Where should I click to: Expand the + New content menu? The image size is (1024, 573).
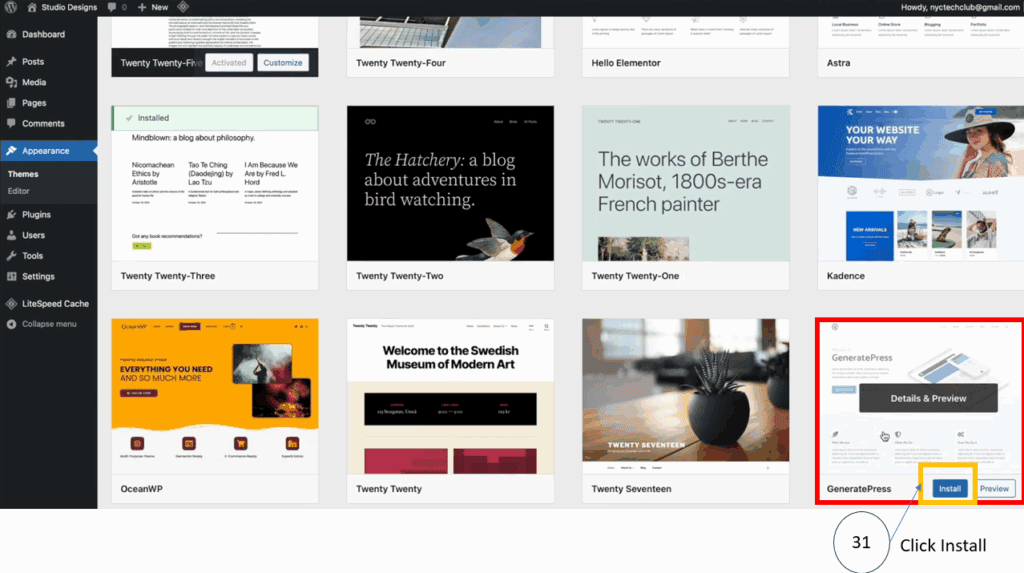(153, 7)
